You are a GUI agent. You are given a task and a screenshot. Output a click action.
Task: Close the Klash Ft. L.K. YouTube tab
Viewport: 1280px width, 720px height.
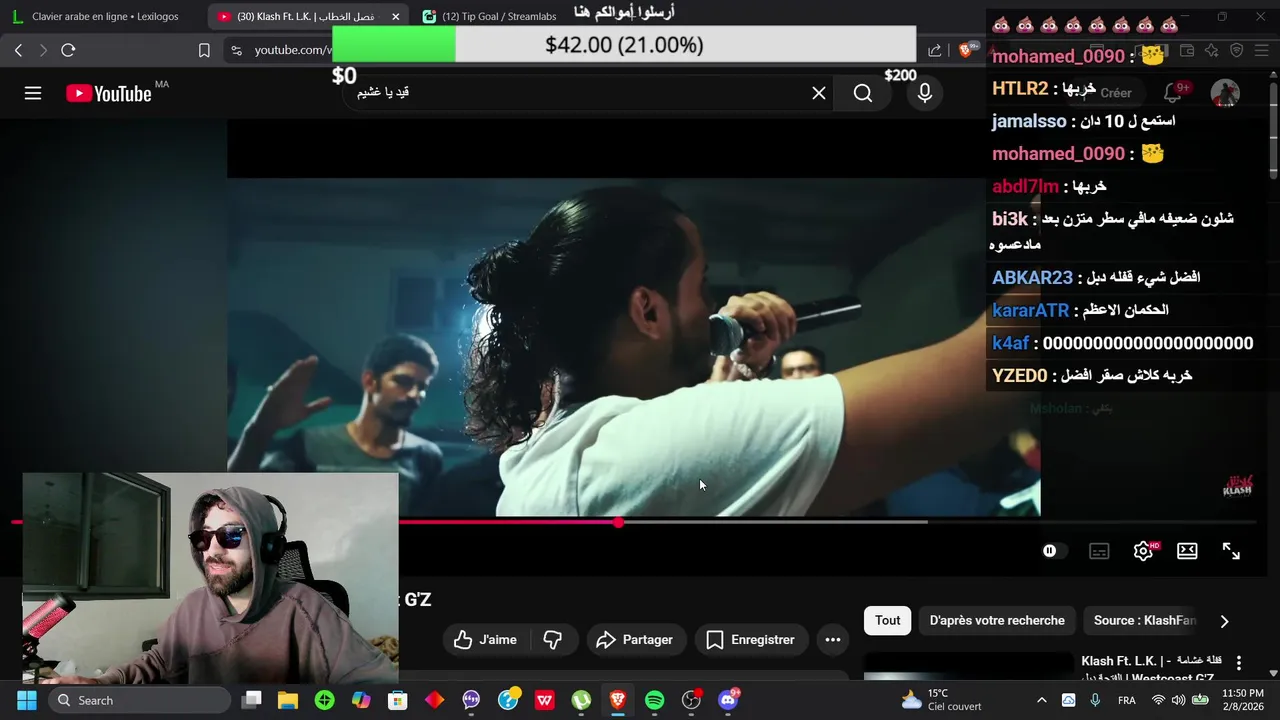tap(395, 16)
